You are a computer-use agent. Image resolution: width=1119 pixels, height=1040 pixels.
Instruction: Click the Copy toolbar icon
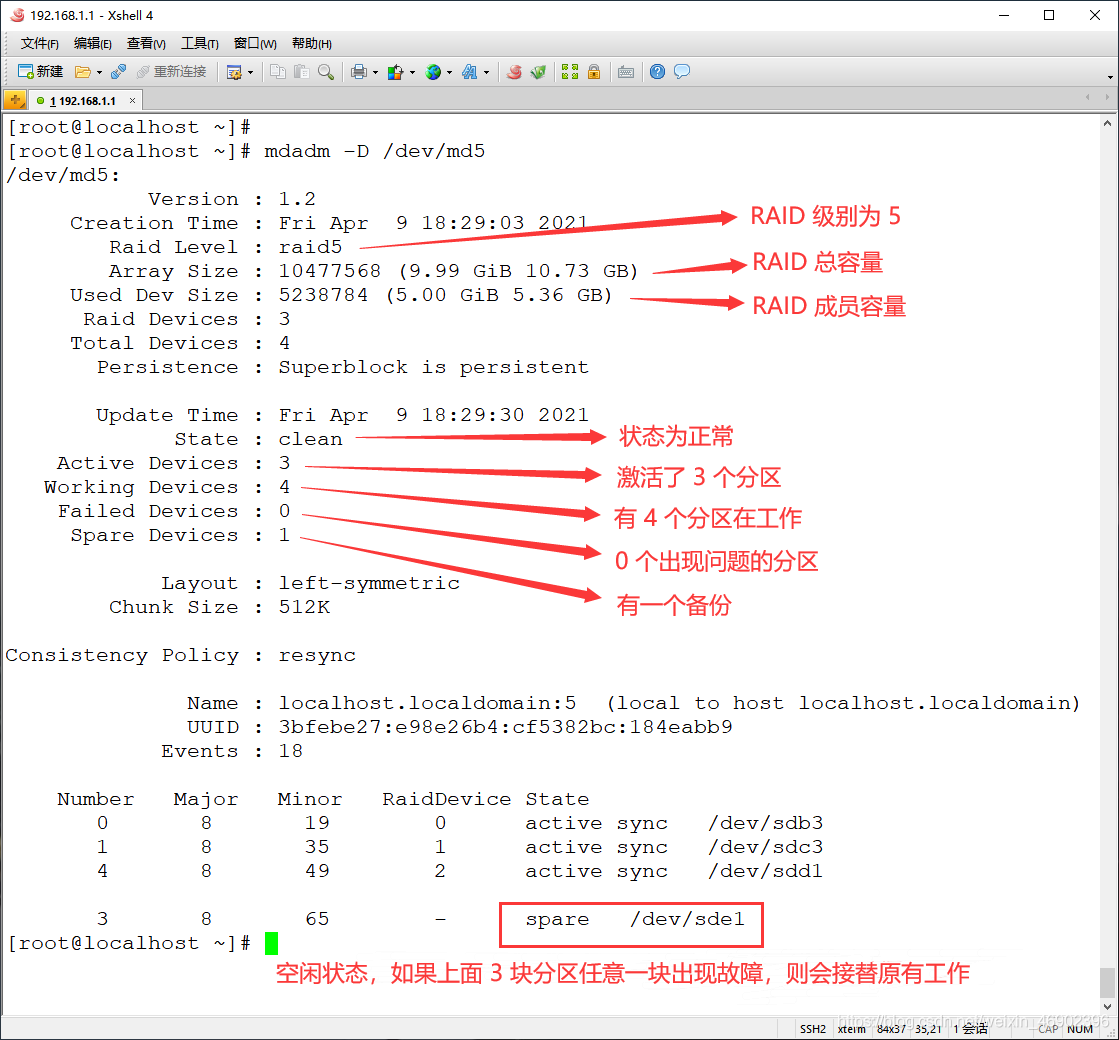point(278,72)
